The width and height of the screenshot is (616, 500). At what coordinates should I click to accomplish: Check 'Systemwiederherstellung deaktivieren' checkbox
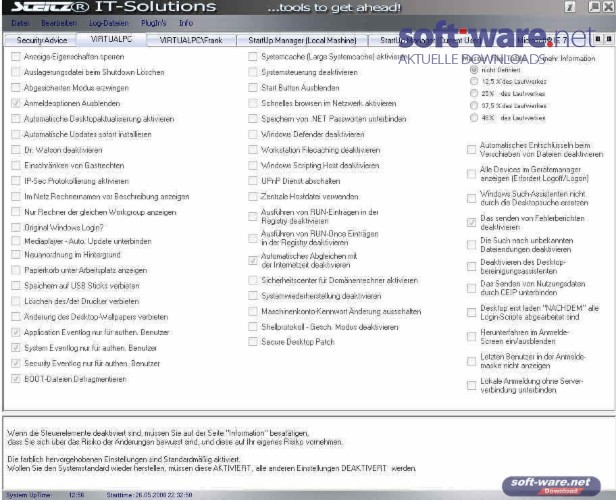(253, 296)
